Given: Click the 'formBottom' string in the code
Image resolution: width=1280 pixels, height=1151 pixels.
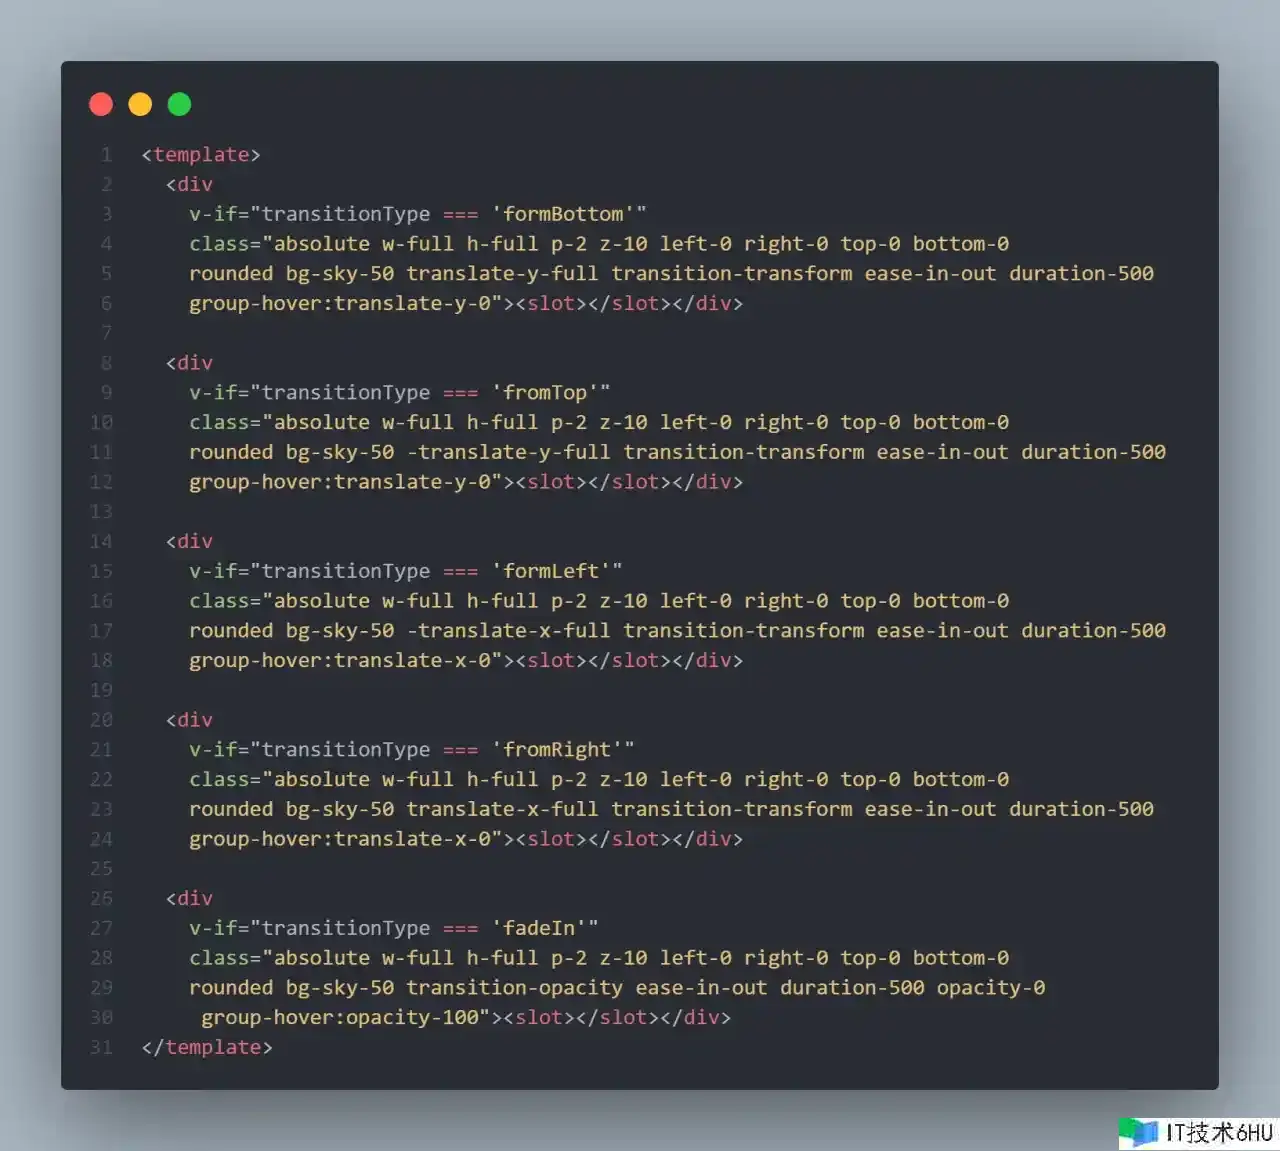Looking at the screenshot, I should click(563, 214).
